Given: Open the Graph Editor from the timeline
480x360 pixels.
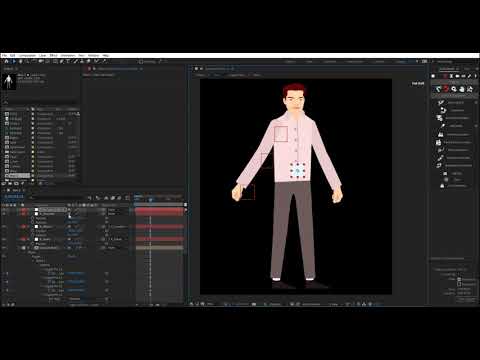Looking at the screenshot, I should (x=127, y=198).
